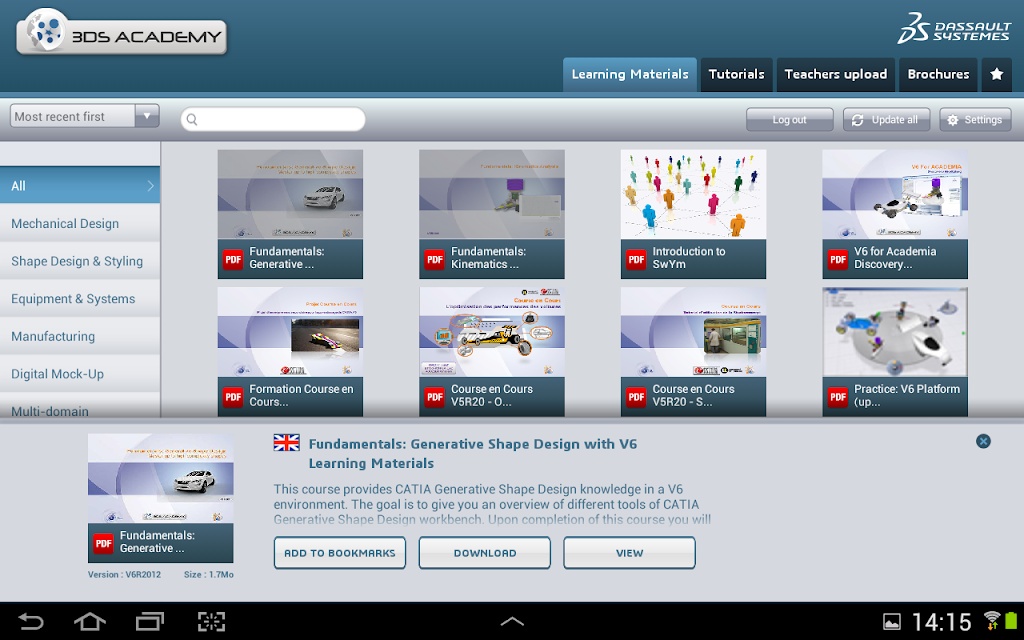The width and height of the screenshot is (1024, 640).
Task: Open the Teachers upload tab
Action: 836,74
